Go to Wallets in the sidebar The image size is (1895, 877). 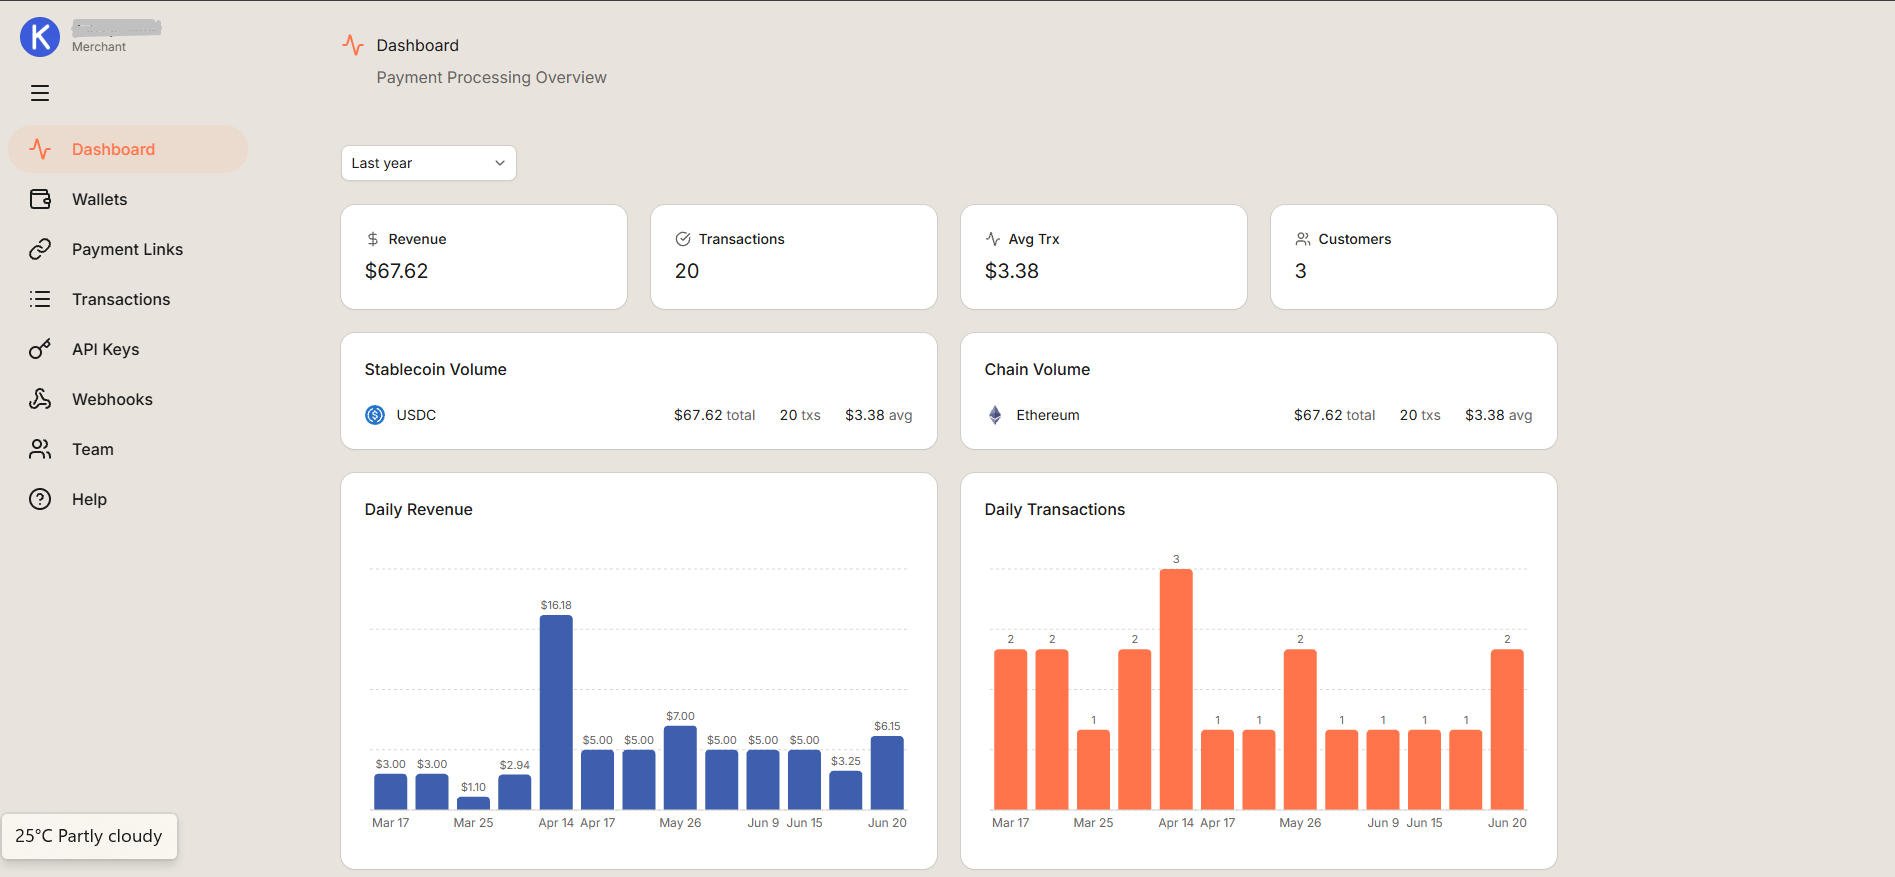coord(128,199)
